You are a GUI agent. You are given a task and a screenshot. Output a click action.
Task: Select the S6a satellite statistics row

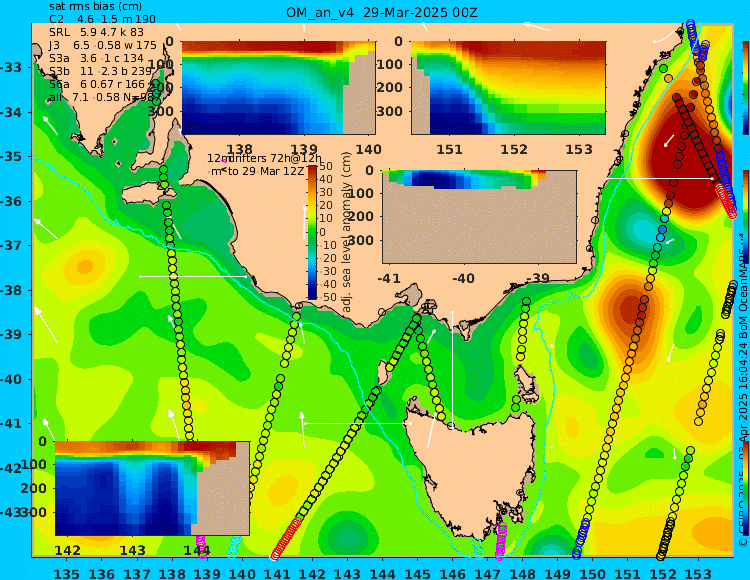97,84
